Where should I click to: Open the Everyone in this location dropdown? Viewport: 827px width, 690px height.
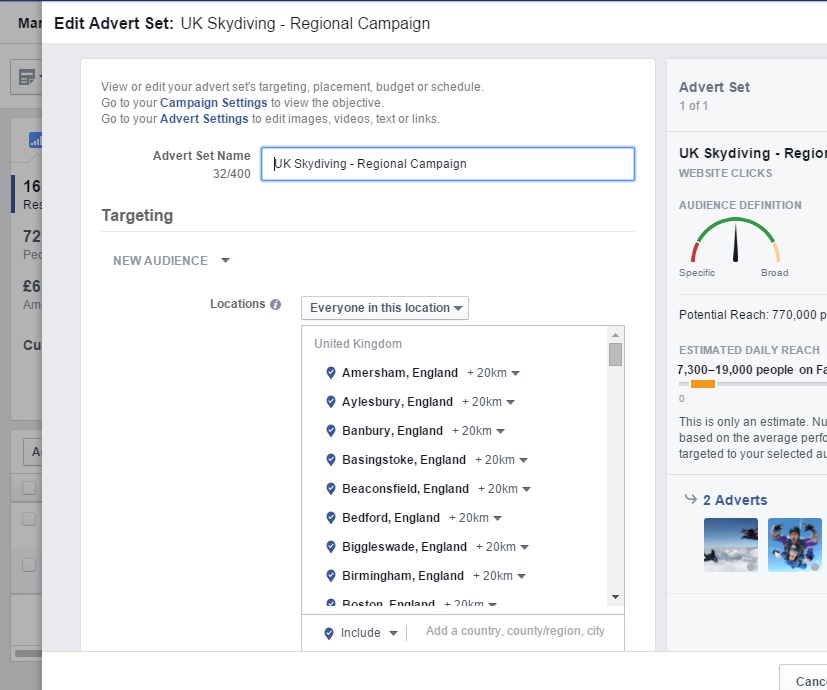(384, 307)
